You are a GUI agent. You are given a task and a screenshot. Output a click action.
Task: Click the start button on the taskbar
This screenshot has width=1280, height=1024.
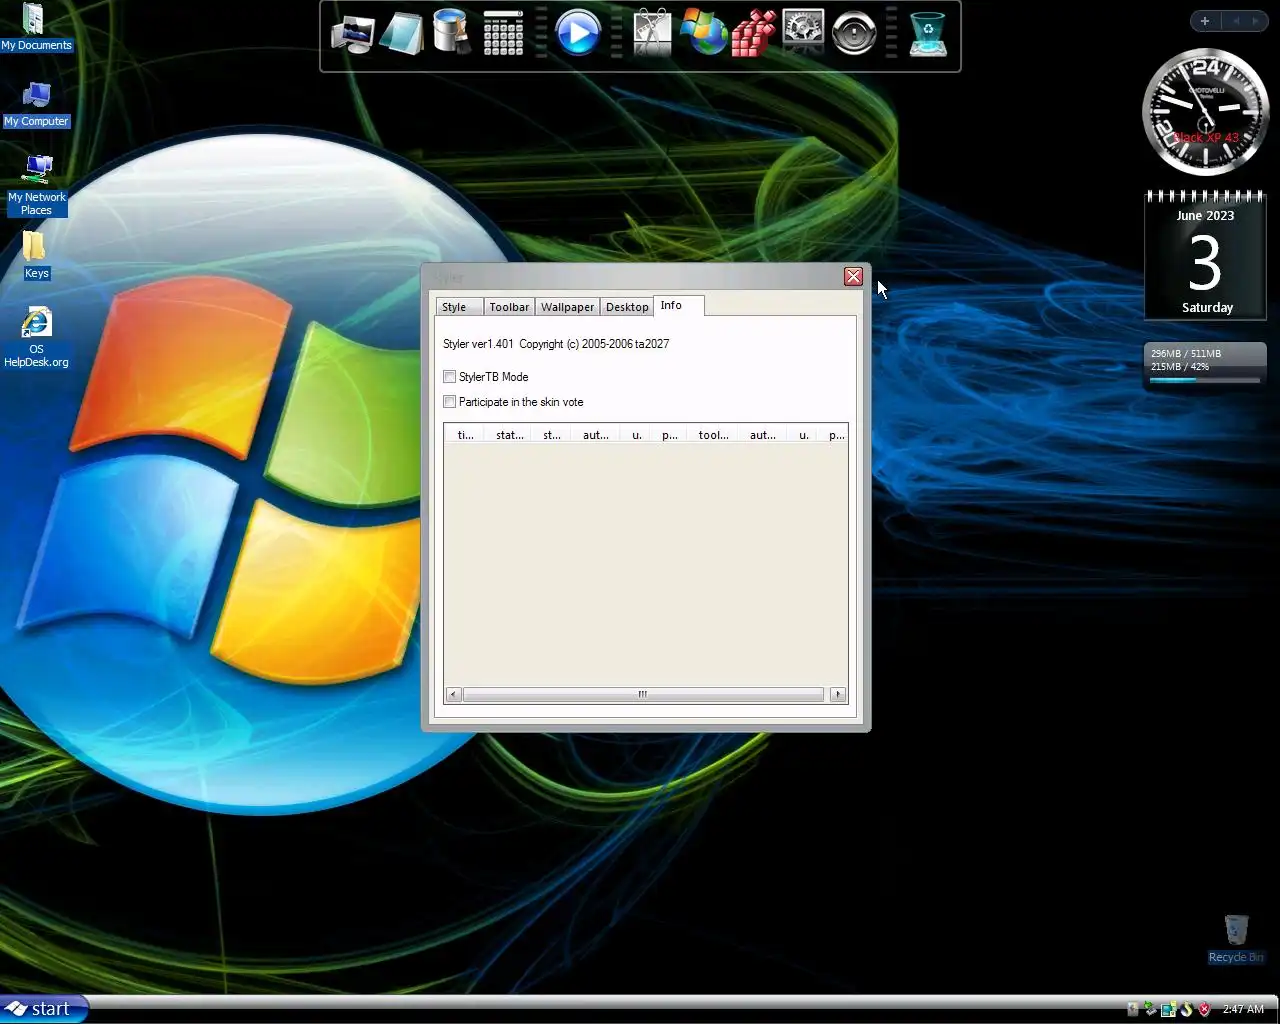[43, 1009]
